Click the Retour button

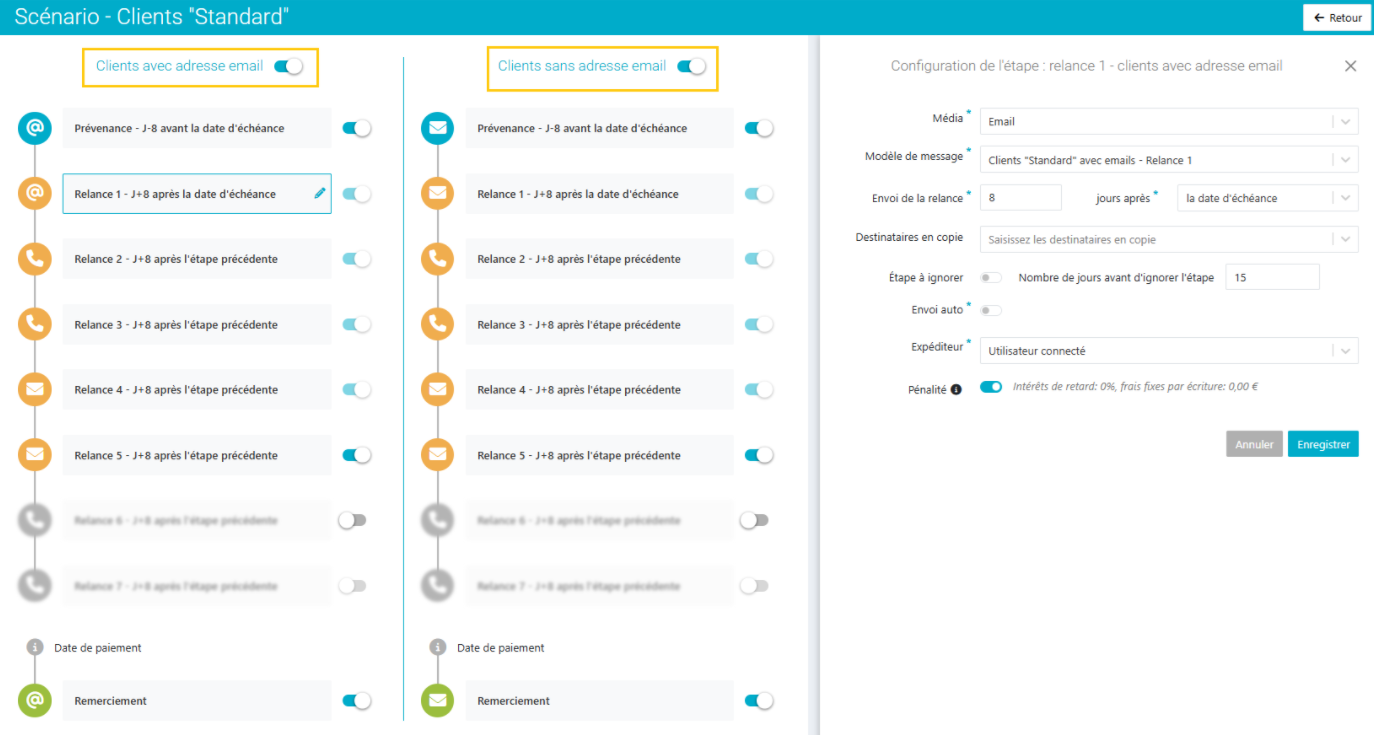[1338, 18]
